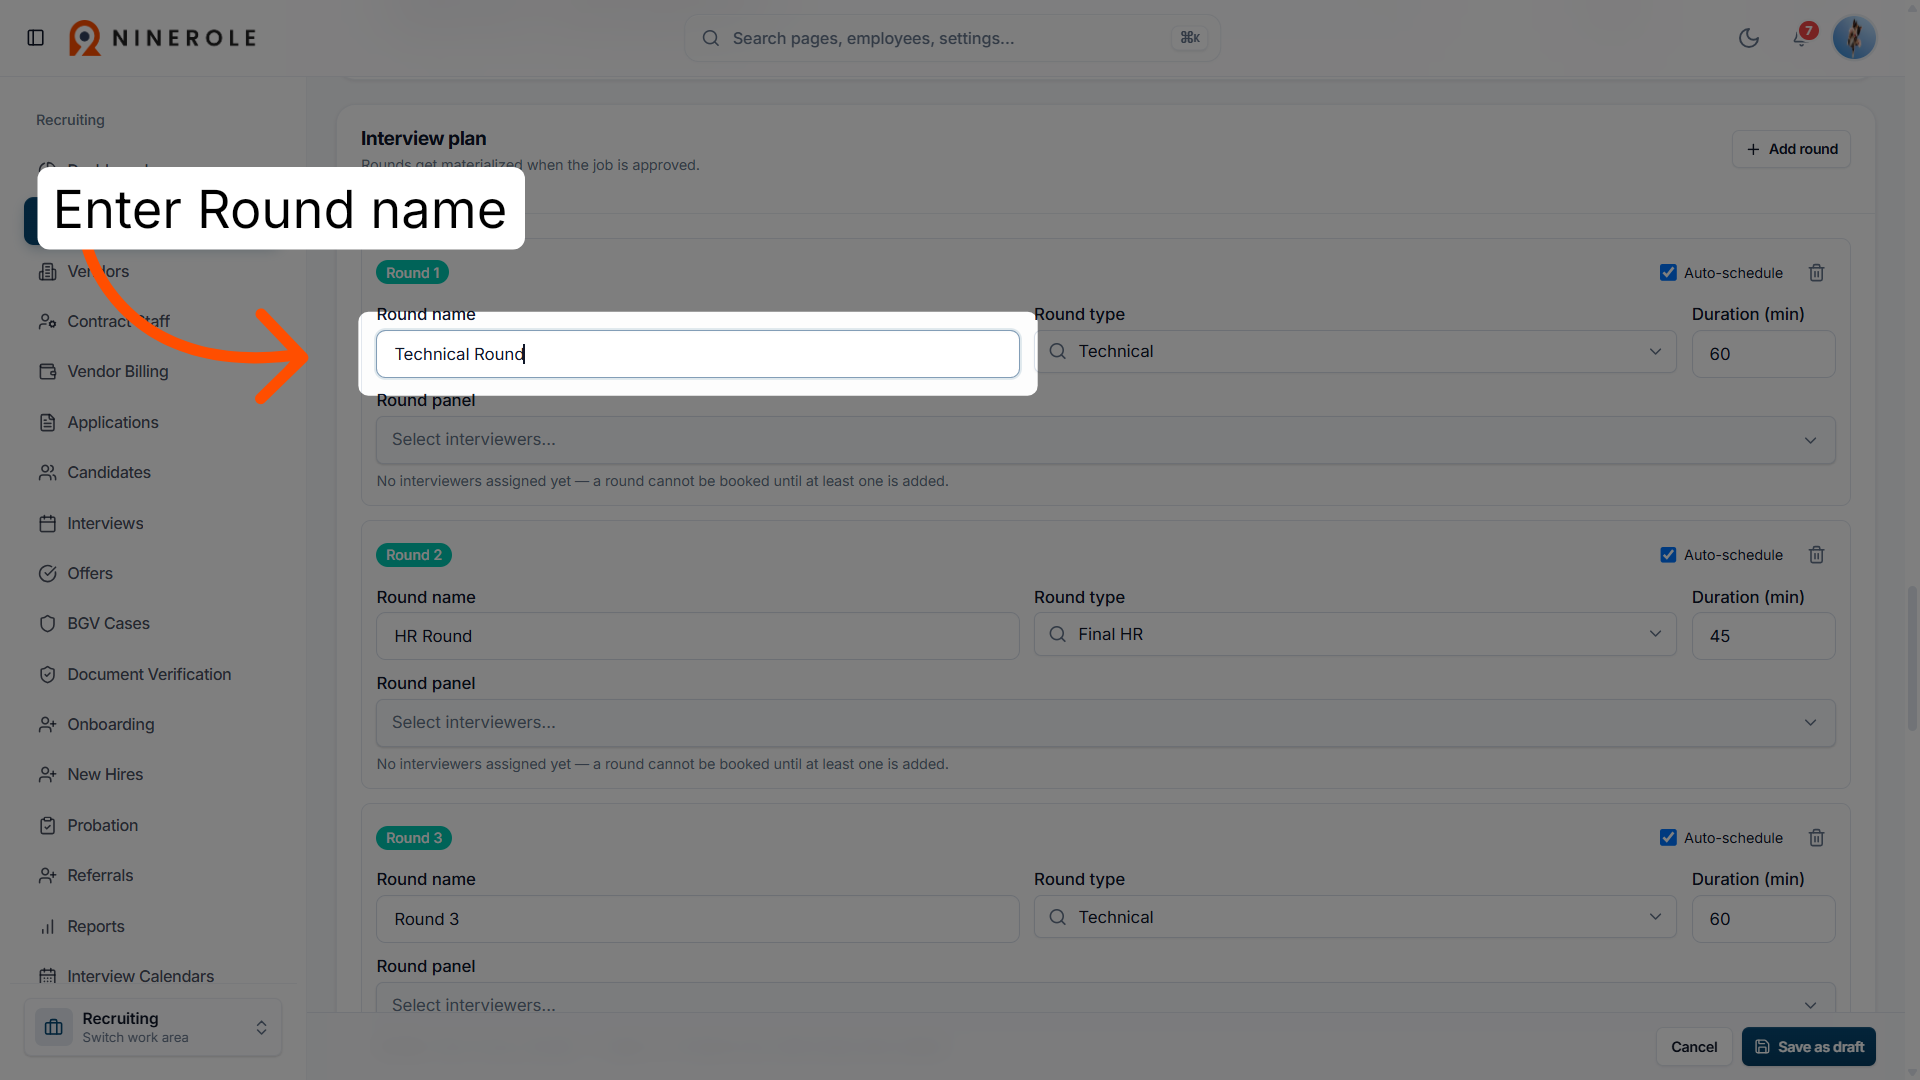Open Document Verification page
Image resolution: width=1920 pixels, height=1080 pixels.
[149, 674]
